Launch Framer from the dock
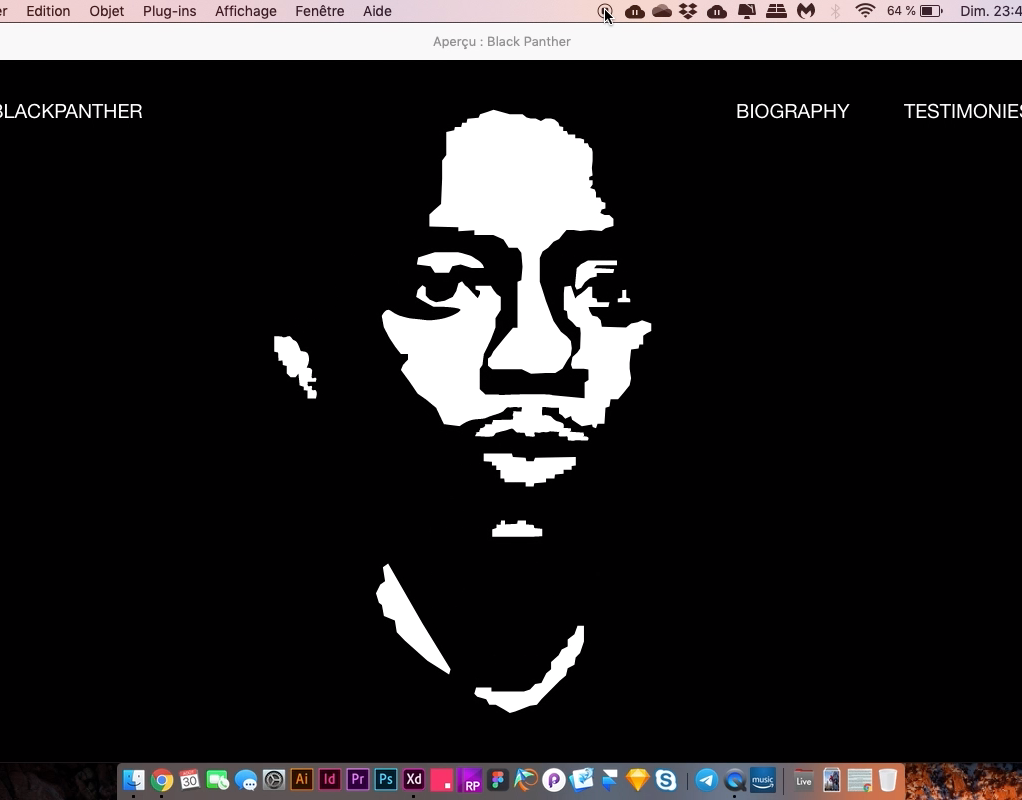1022x800 pixels. [610, 780]
